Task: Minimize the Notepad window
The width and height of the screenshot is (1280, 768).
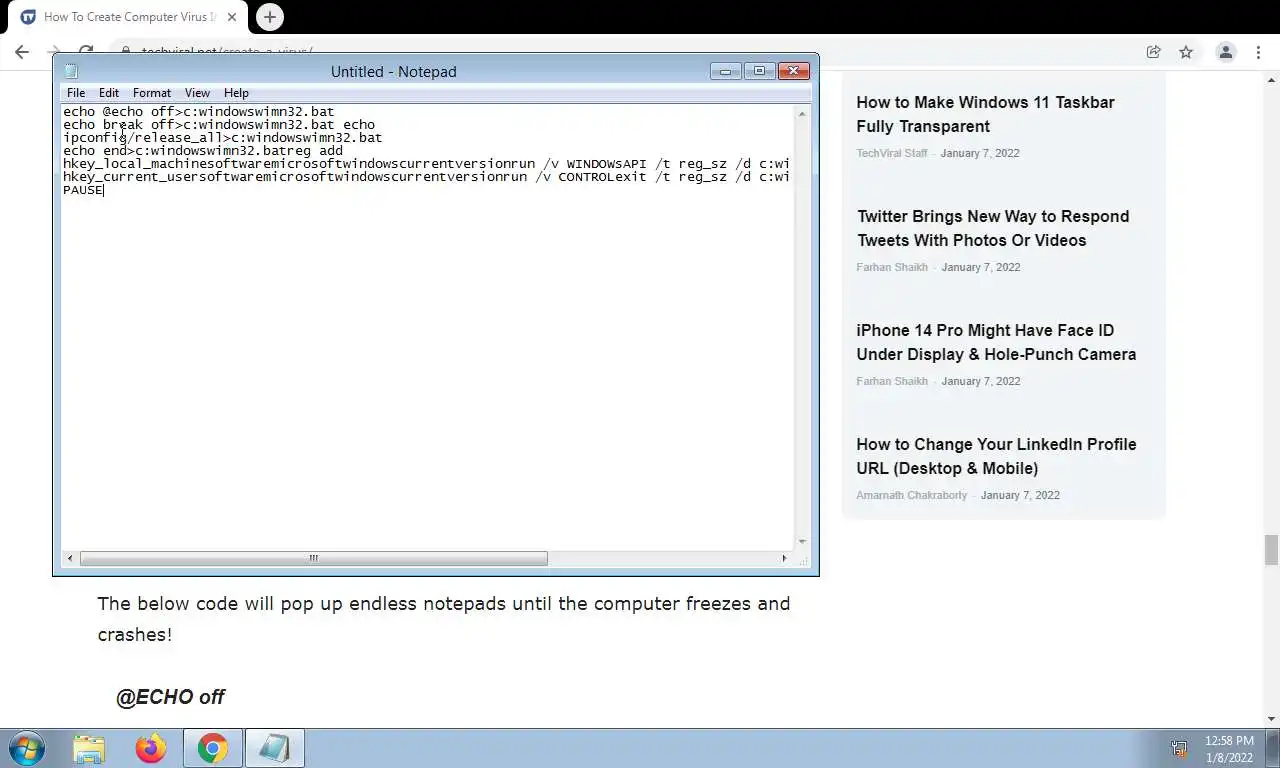Action: click(725, 71)
